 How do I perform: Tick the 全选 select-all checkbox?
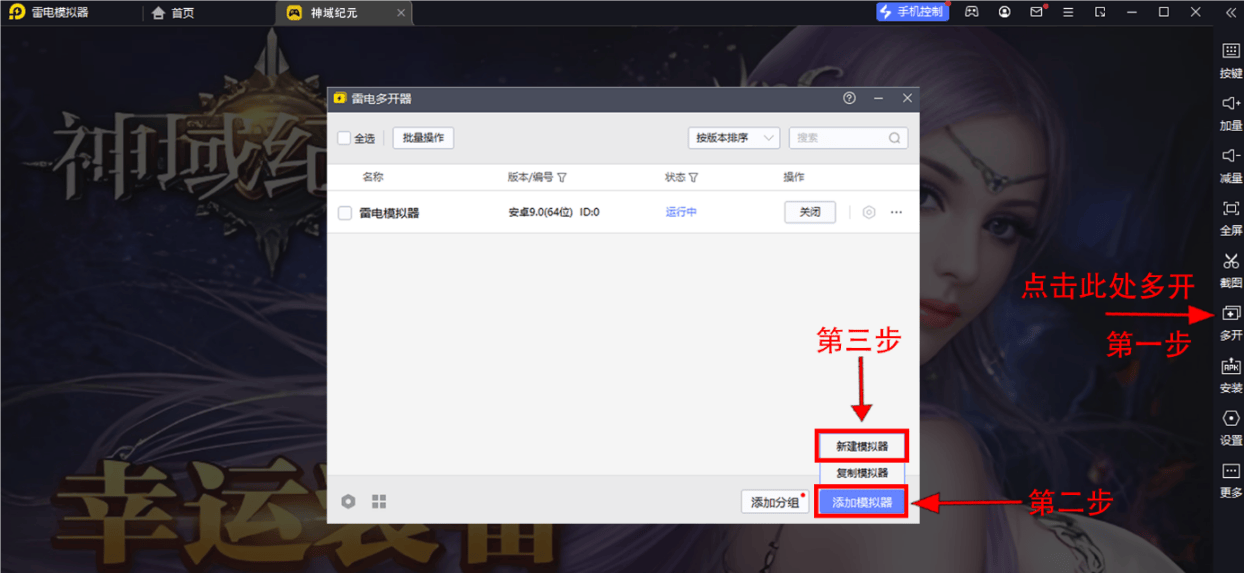[x=344, y=138]
